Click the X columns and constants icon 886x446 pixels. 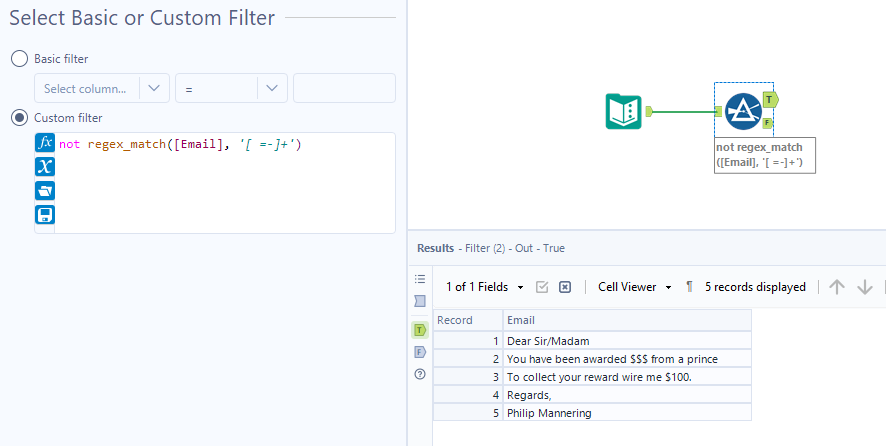point(45,166)
